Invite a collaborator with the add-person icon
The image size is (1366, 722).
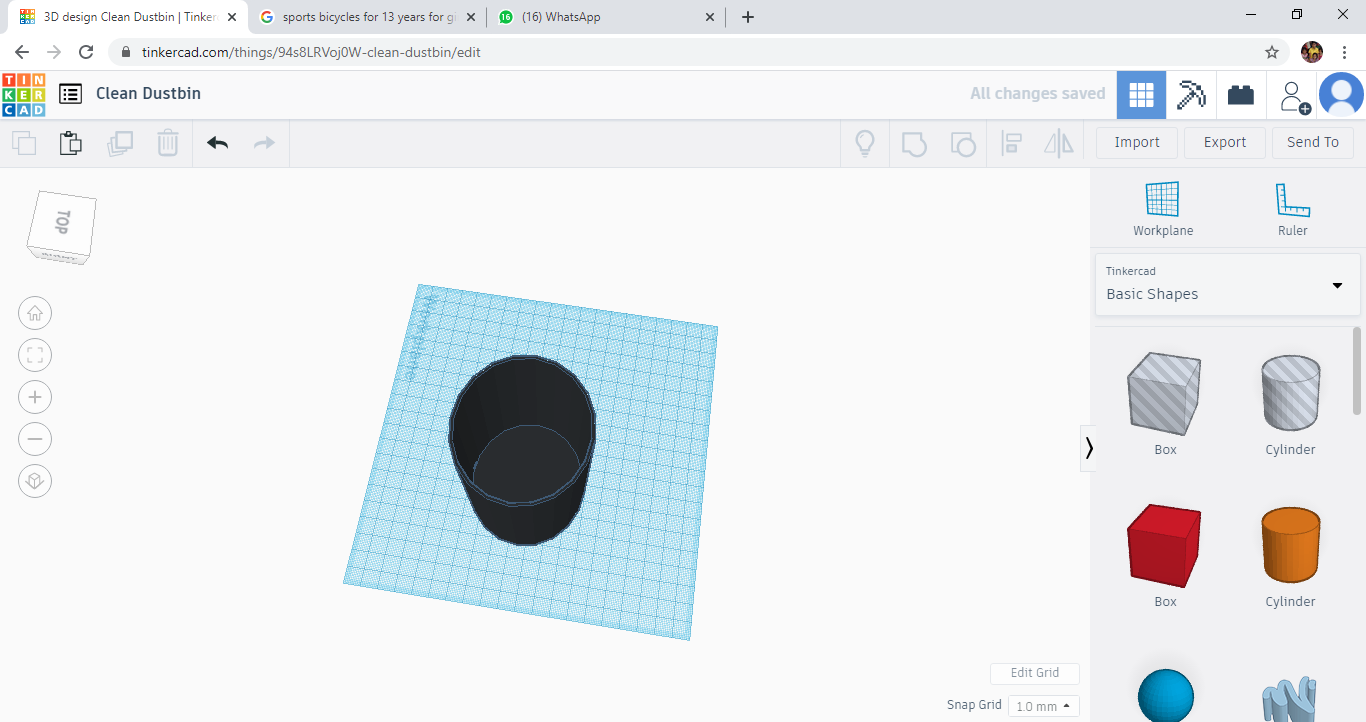[1294, 96]
